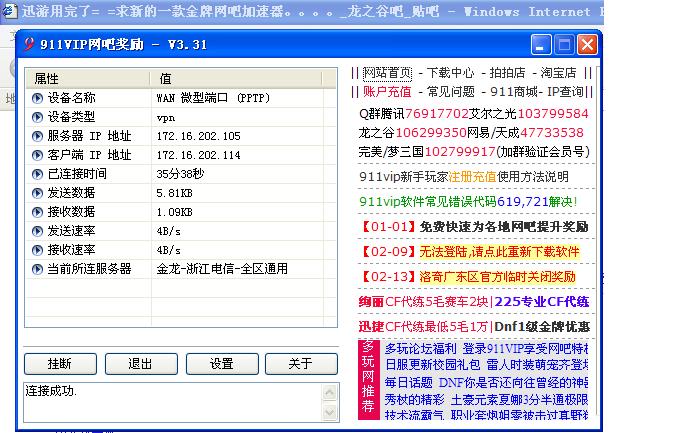
Task: Click the arrow icon beside 接收速率
Action: click(37, 250)
